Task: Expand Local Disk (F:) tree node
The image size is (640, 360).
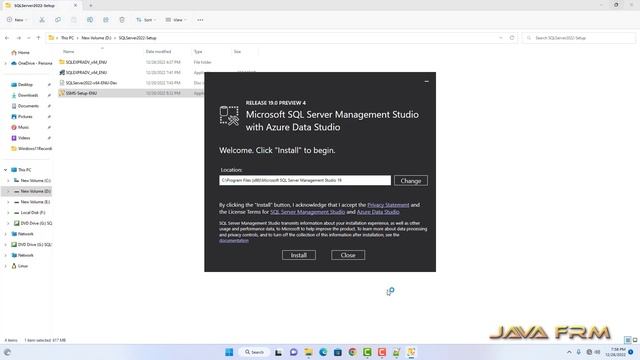Action: [x=8, y=213]
